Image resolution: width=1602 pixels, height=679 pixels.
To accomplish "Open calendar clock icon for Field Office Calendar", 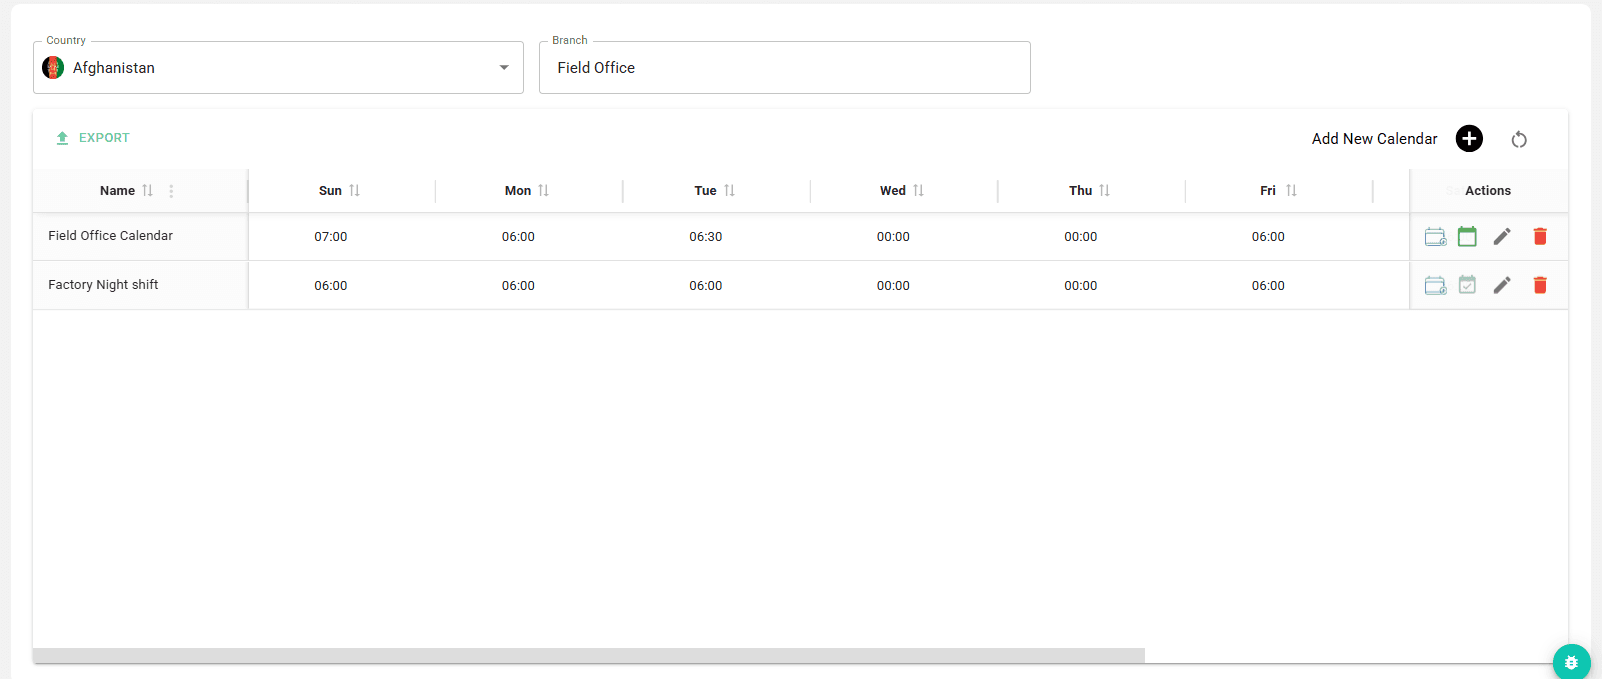I will [x=1435, y=236].
